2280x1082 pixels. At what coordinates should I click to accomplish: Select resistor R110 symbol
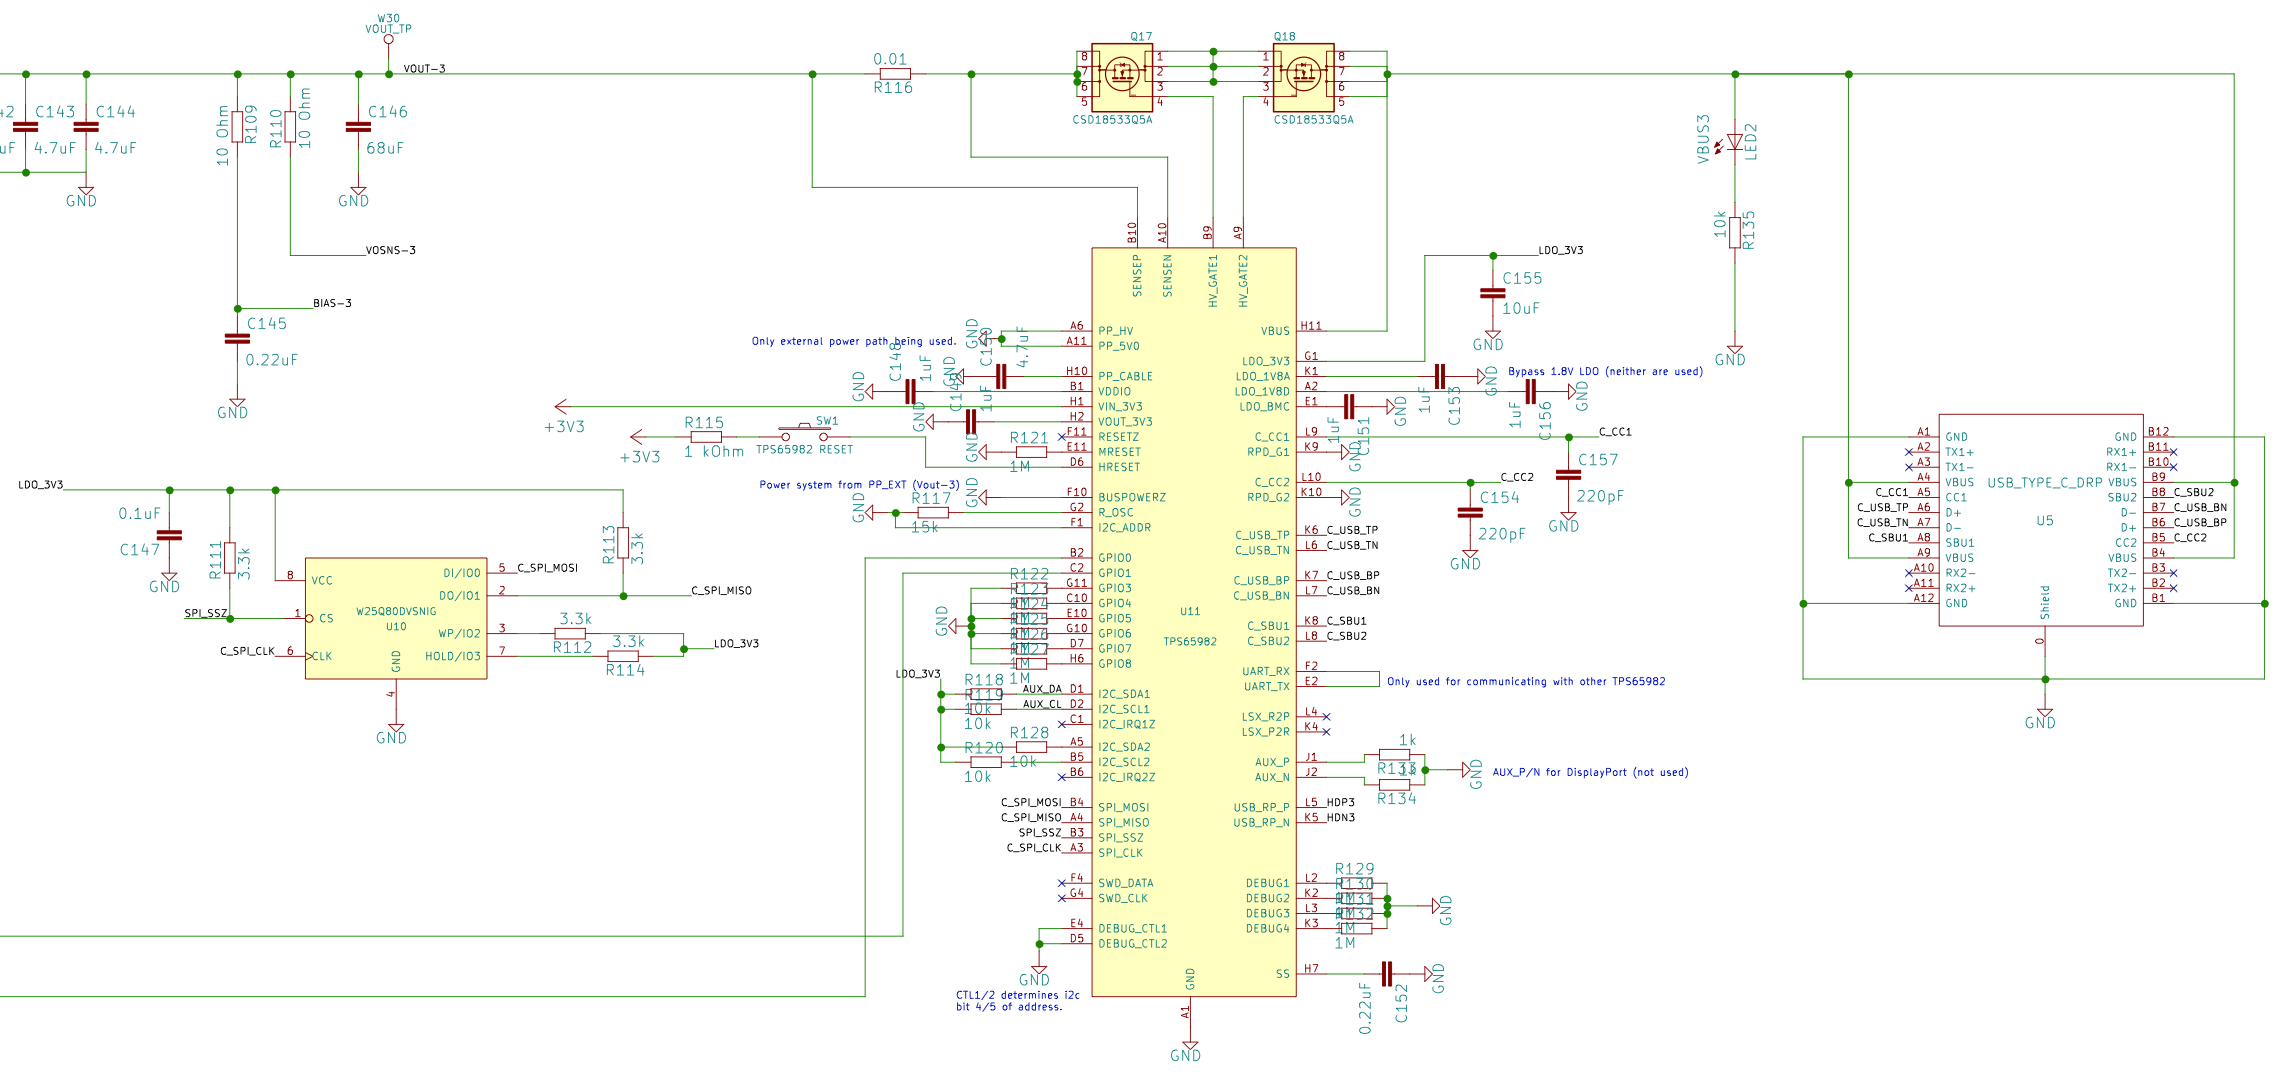pyautogui.click(x=290, y=126)
